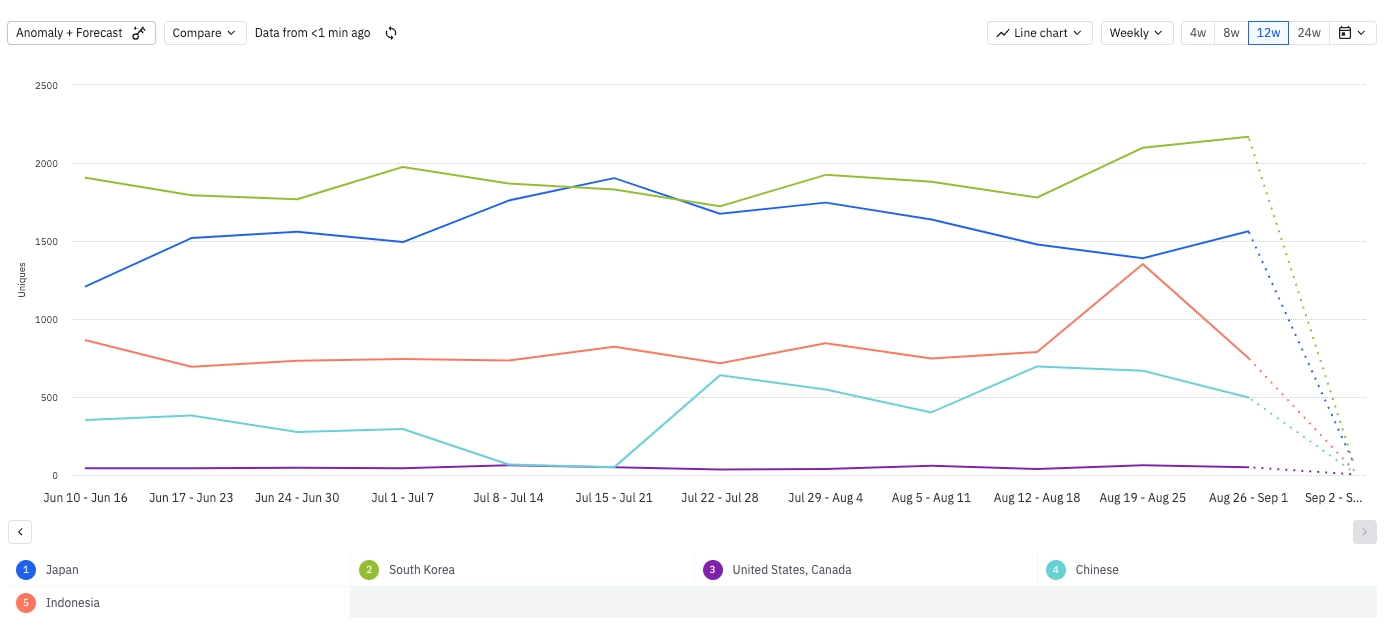Click the refresh data icon
This screenshot has height=633, width=1389.
(391, 33)
